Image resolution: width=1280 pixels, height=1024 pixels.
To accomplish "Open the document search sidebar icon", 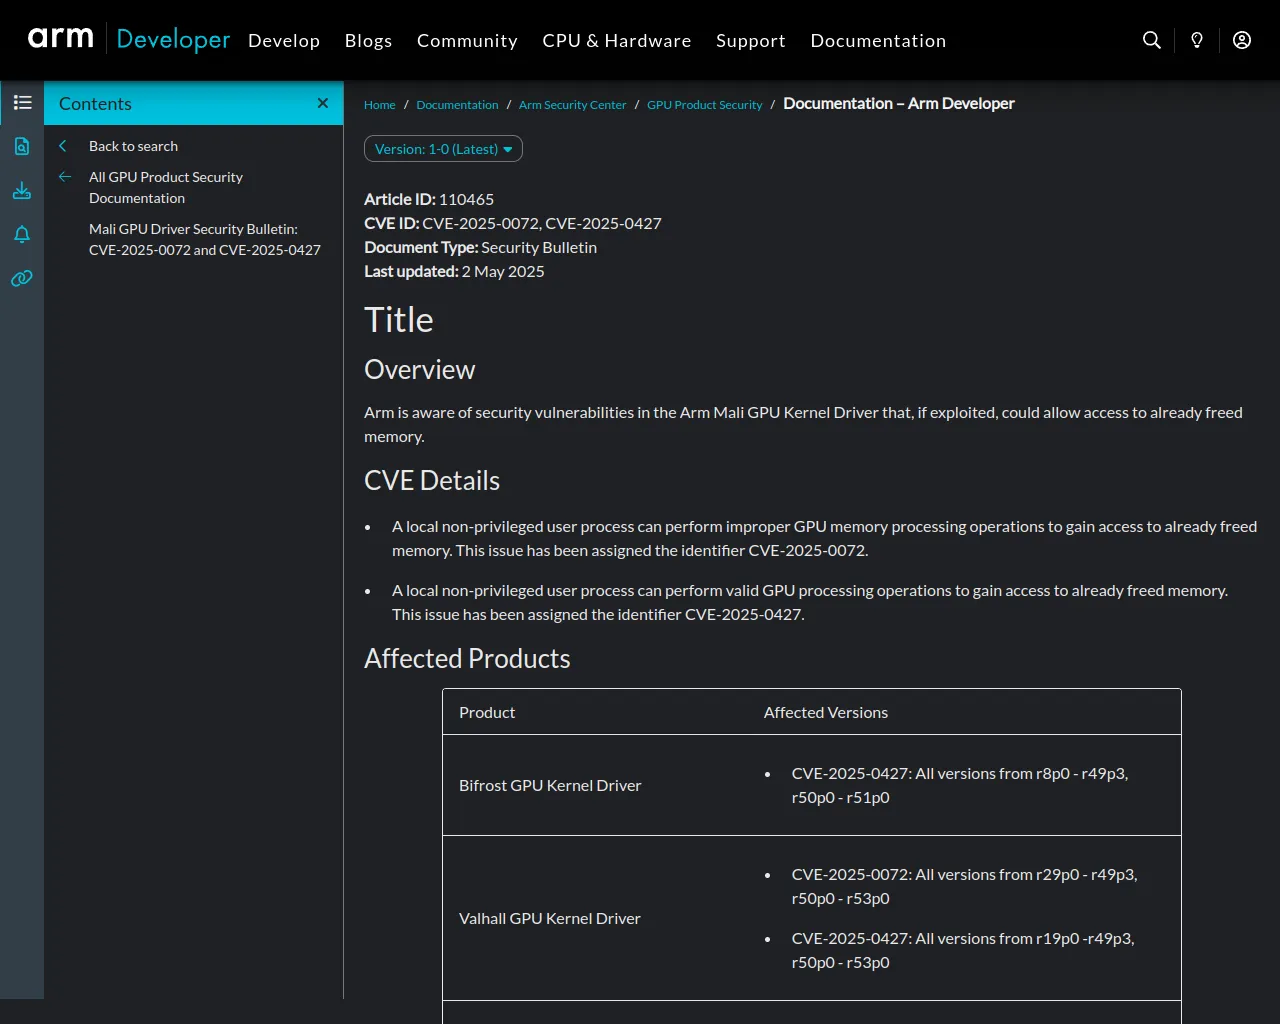I will [22, 146].
